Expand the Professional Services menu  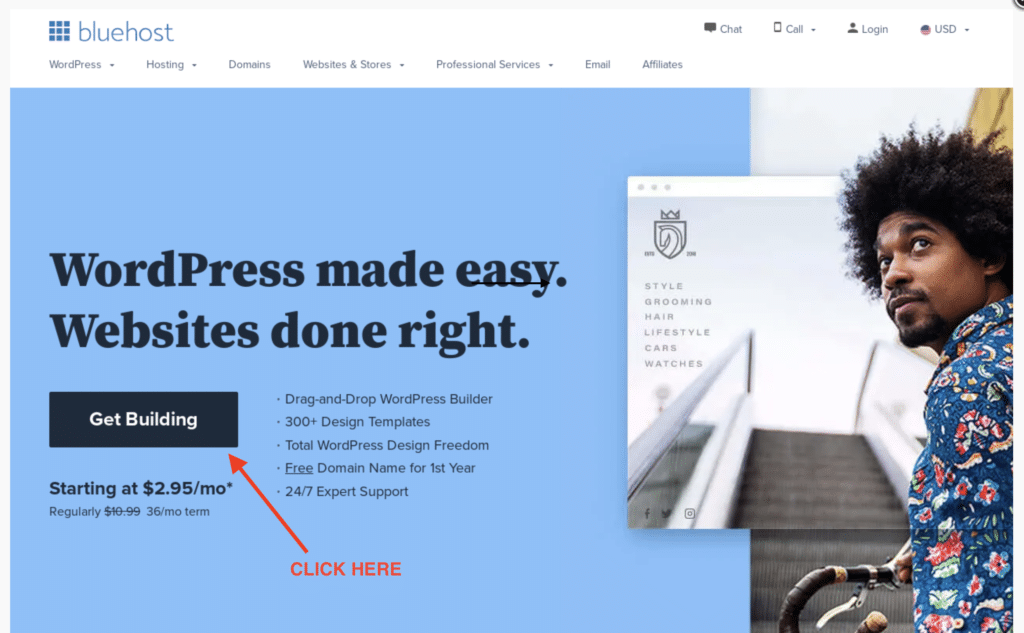click(x=494, y=65)
